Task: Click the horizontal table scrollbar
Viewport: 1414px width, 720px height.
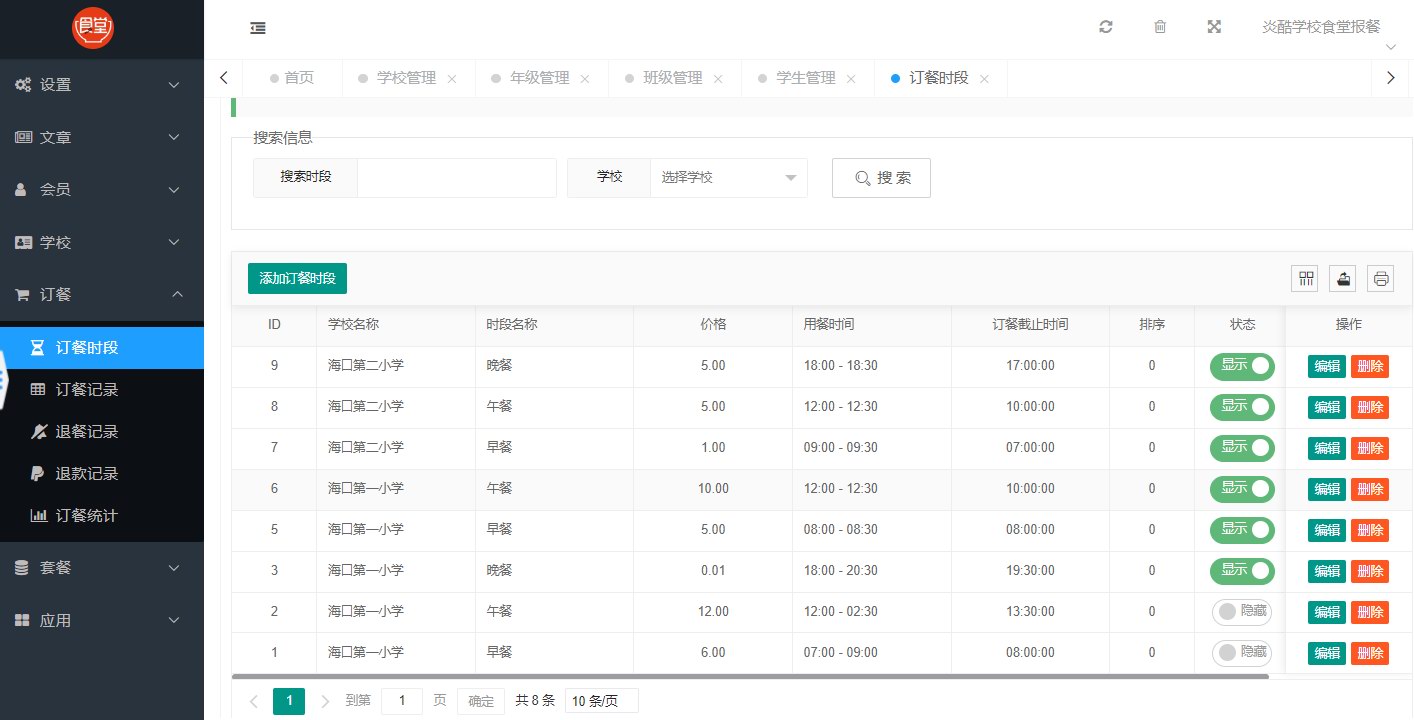Action: coord(750,677)
